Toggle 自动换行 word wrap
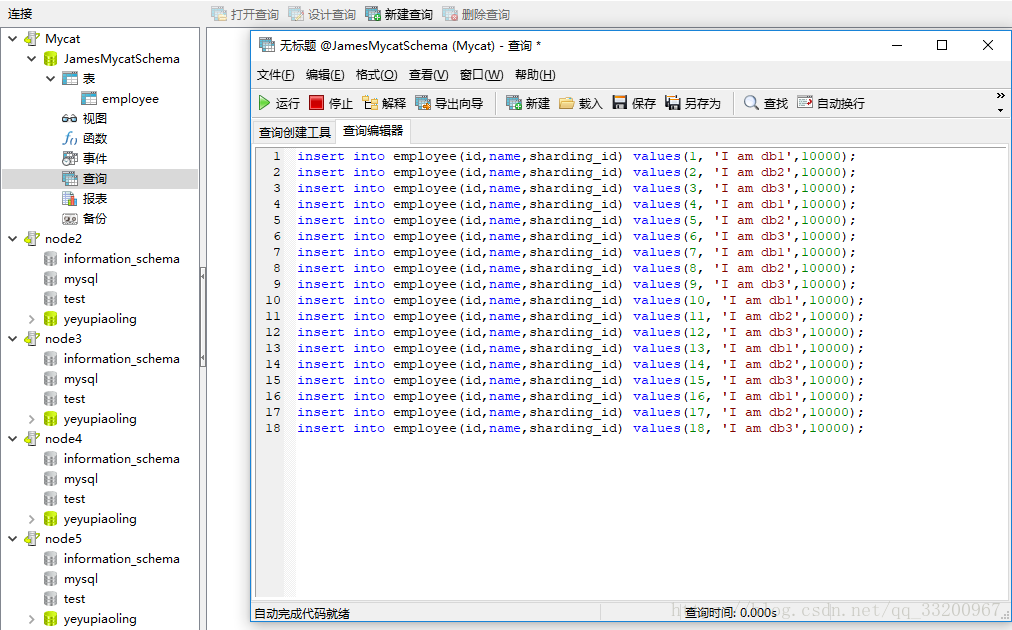Viewport: 1012px width, 630px height. pos(831,103)
